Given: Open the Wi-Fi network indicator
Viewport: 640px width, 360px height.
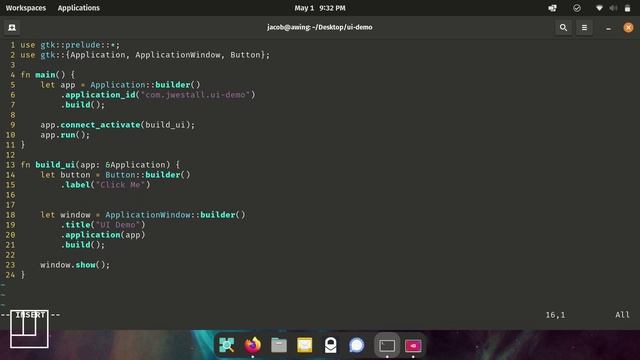Looking at the screenshot, I should pyautogui.click(x=599, y=8).
